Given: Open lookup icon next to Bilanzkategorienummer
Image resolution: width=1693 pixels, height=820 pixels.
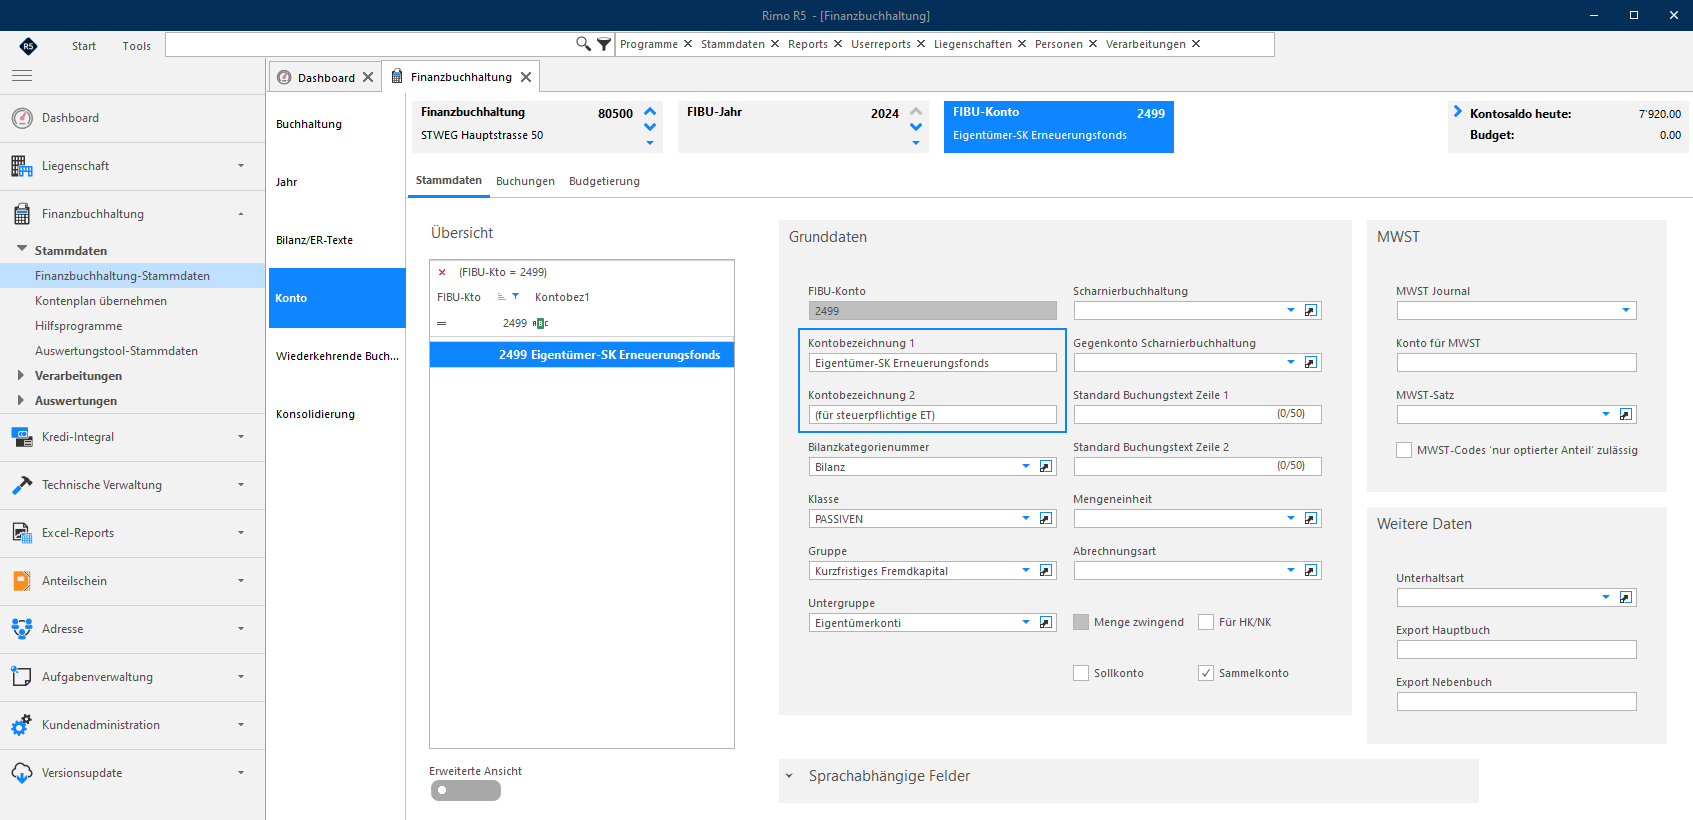Looking at the screenshot, I should 1046,467.
